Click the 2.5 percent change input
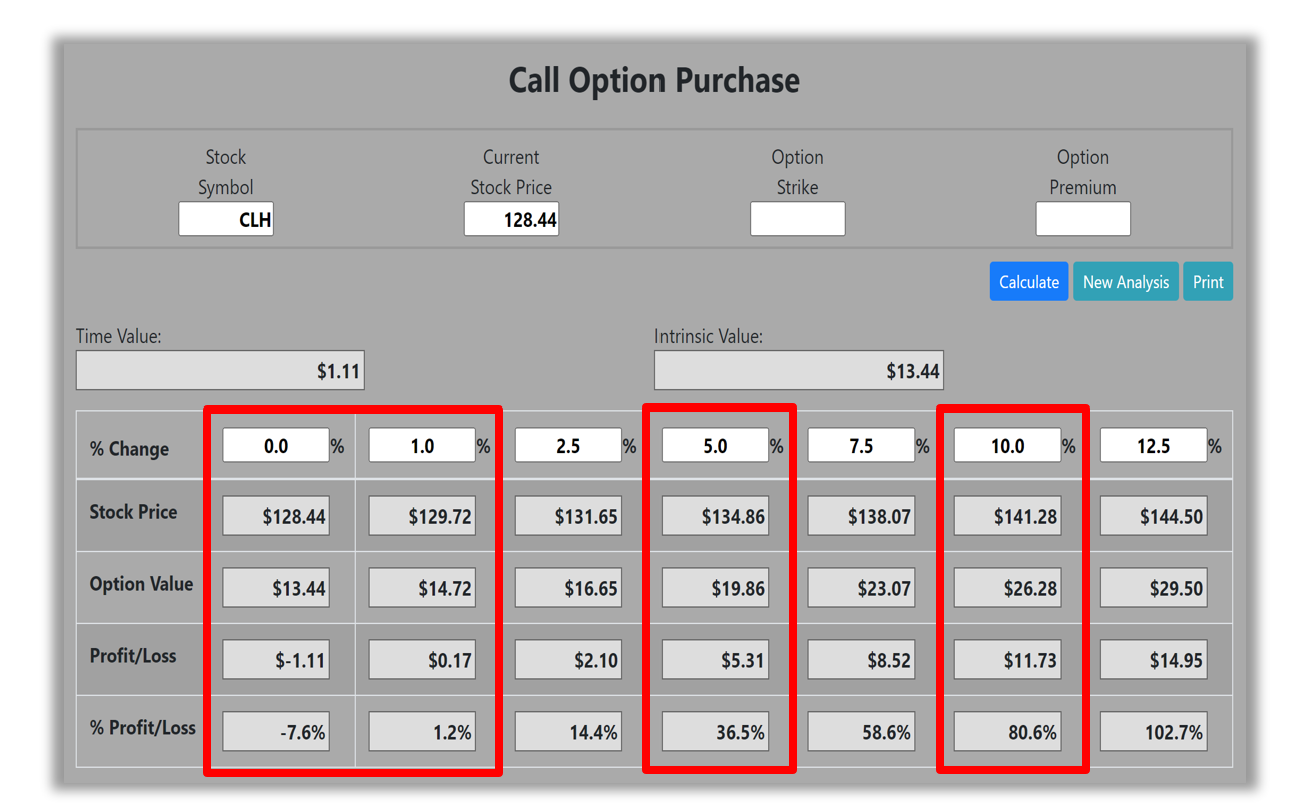1316x812 pixels. (568, 446)
